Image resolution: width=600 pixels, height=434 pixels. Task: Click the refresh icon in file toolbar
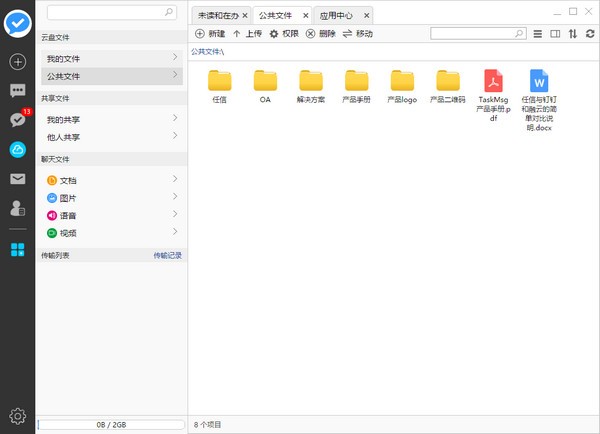(x=589, y=34)
